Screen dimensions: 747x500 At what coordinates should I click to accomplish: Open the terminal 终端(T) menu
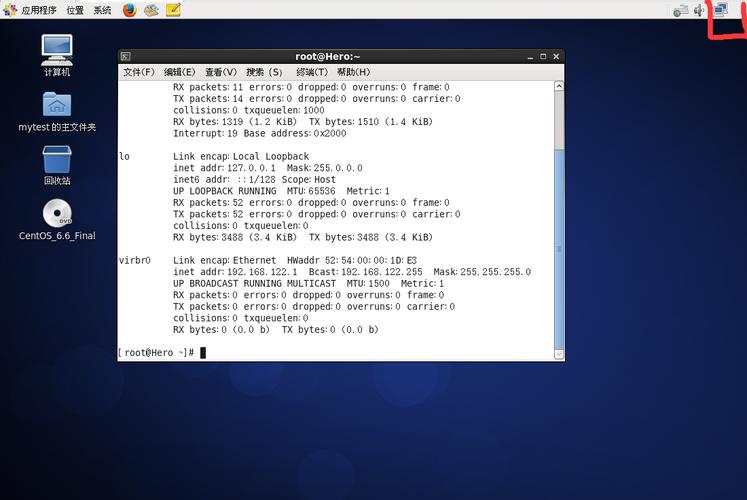[312, 72]
